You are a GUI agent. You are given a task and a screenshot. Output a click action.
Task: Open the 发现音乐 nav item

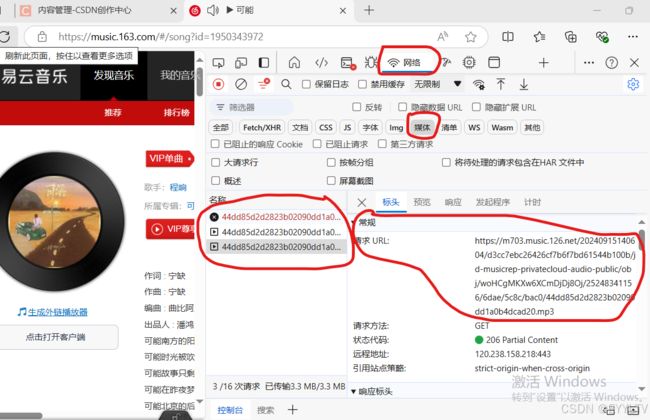pyautogui.click(x=113, y=75)
